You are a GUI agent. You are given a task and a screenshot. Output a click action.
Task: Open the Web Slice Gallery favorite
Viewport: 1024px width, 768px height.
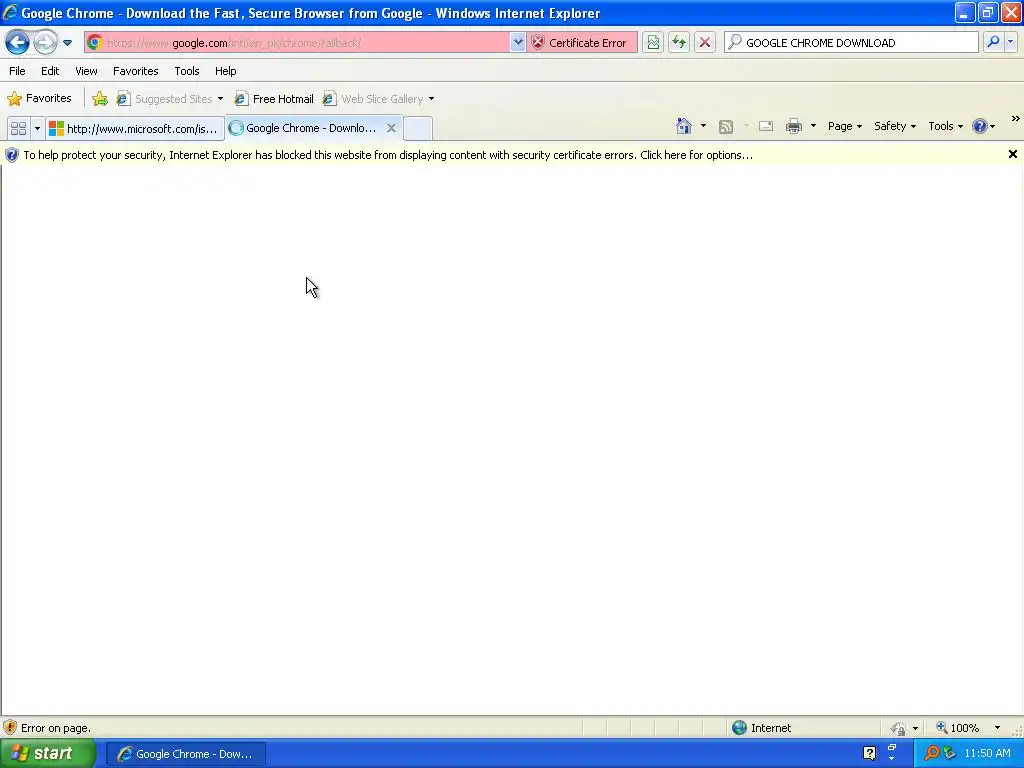click(x=374, y=99)
